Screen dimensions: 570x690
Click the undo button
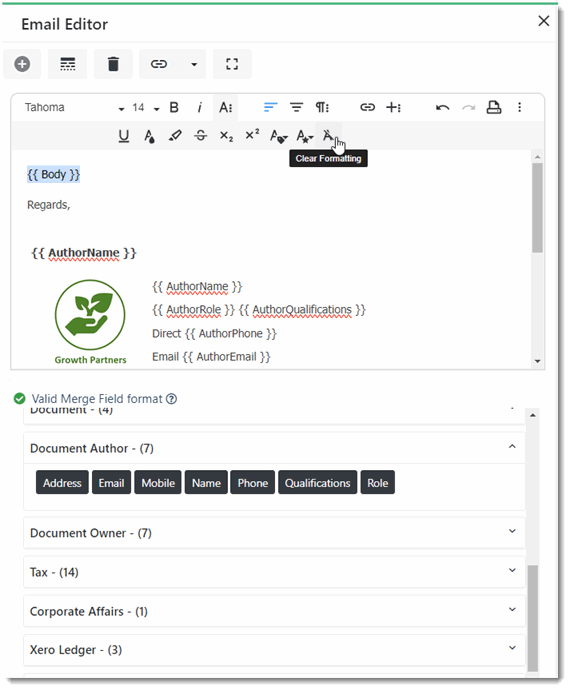click(442, 108)
